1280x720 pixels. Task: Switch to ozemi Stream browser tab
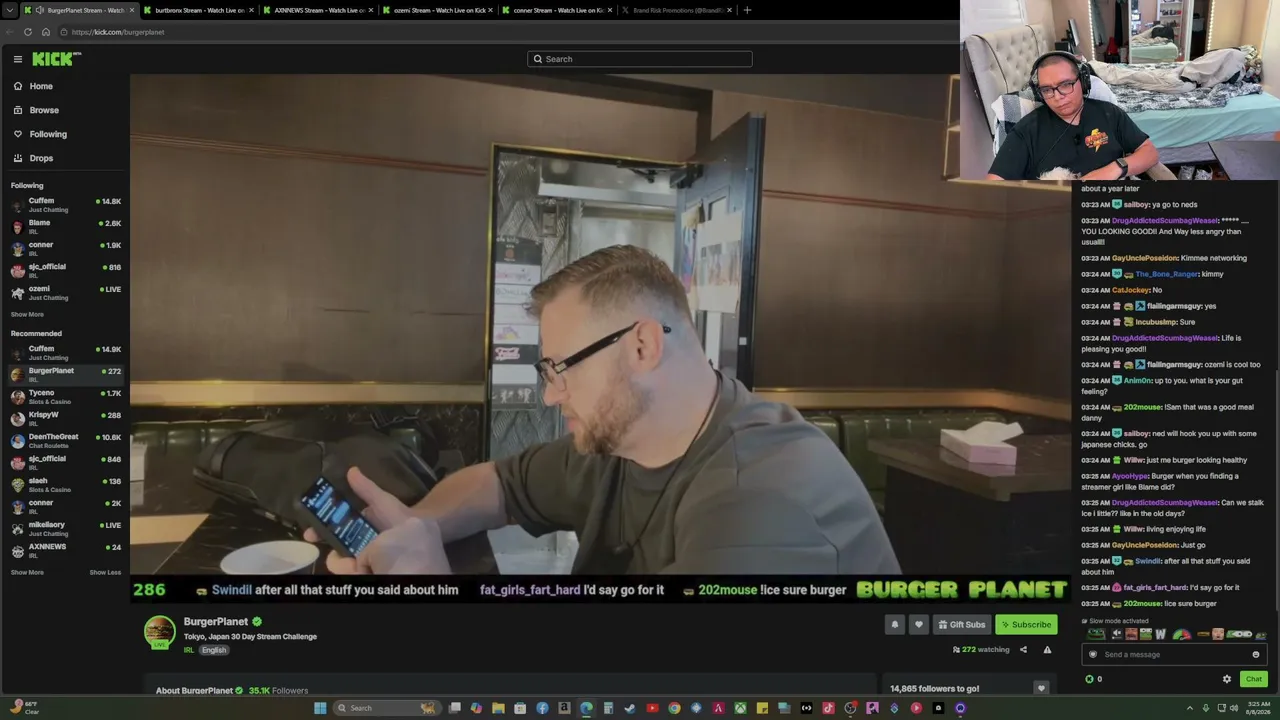coord(437,10)
